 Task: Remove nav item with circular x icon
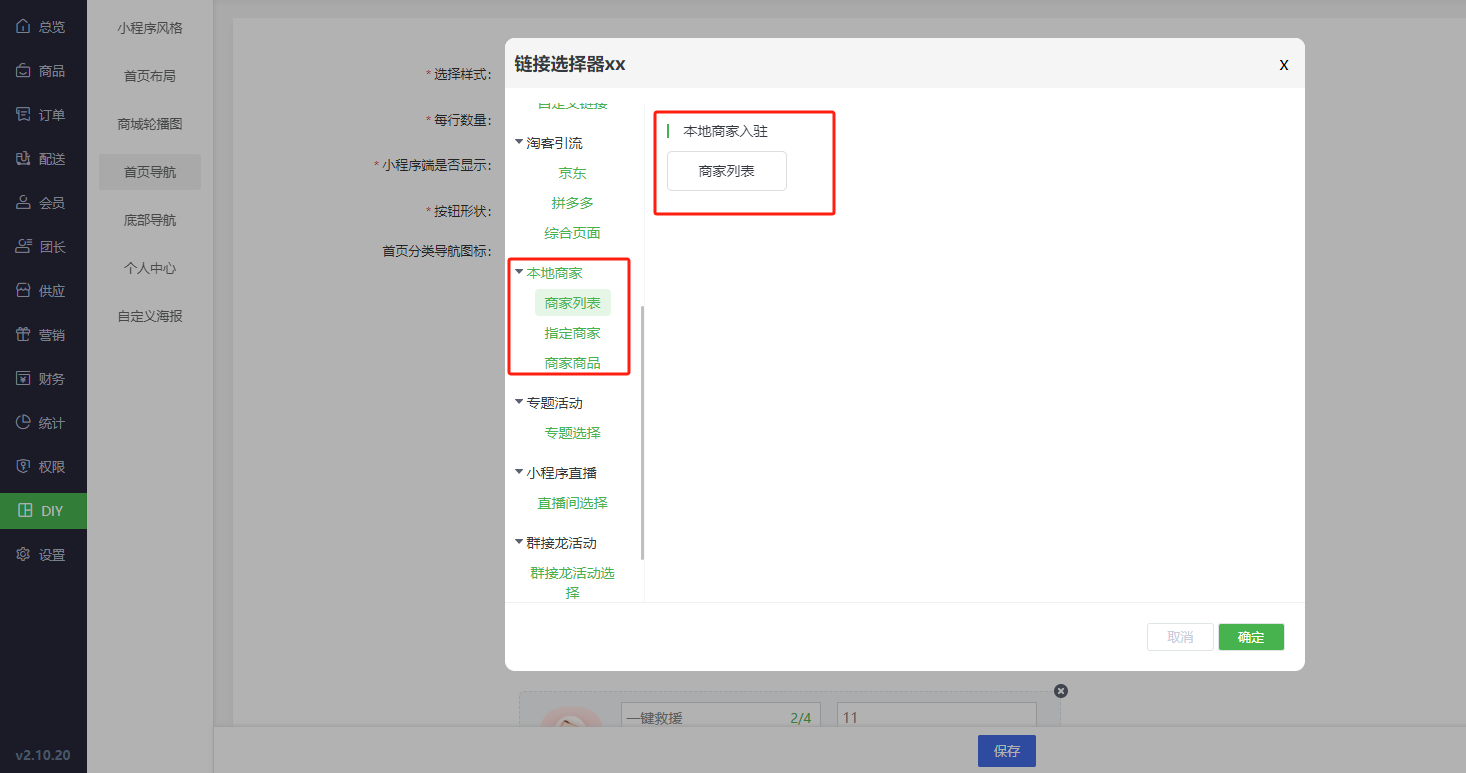pos(1061,691)
